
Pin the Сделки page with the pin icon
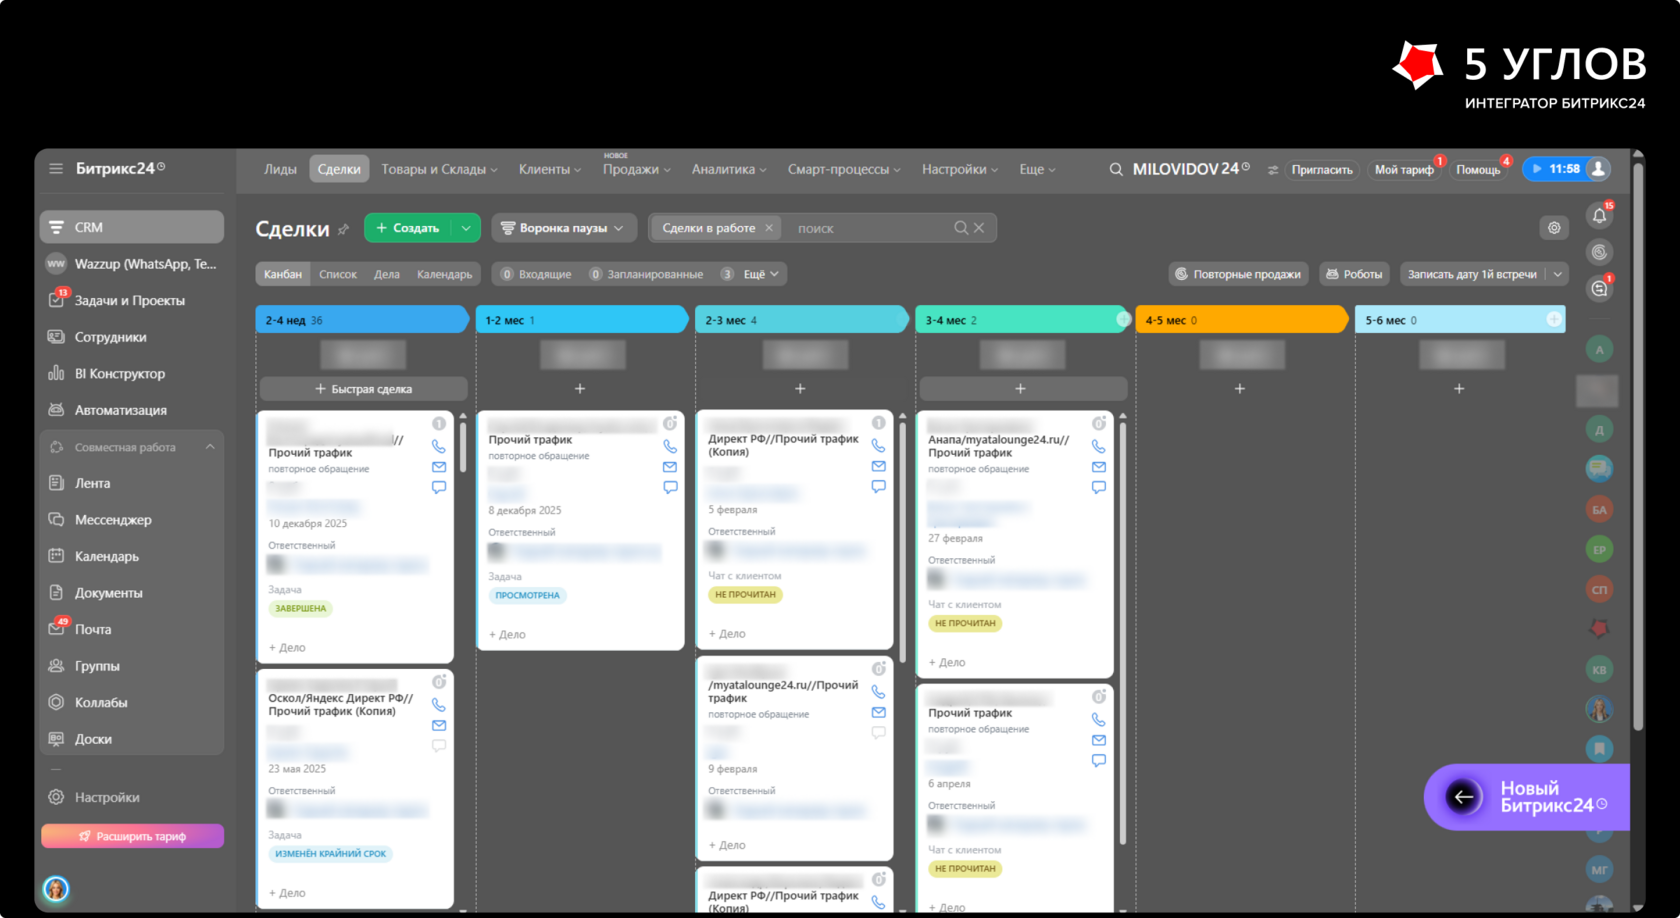pyautogui.click(x=343, y=229)
